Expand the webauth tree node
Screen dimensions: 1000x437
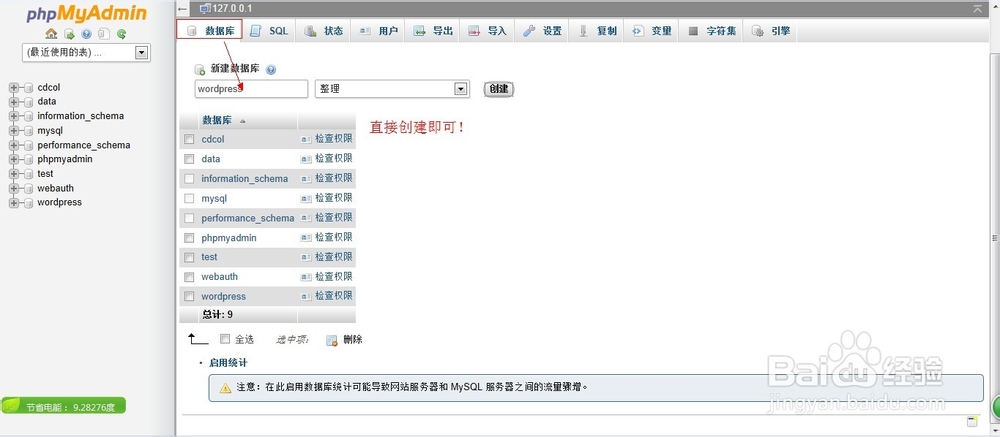(14, 188)
